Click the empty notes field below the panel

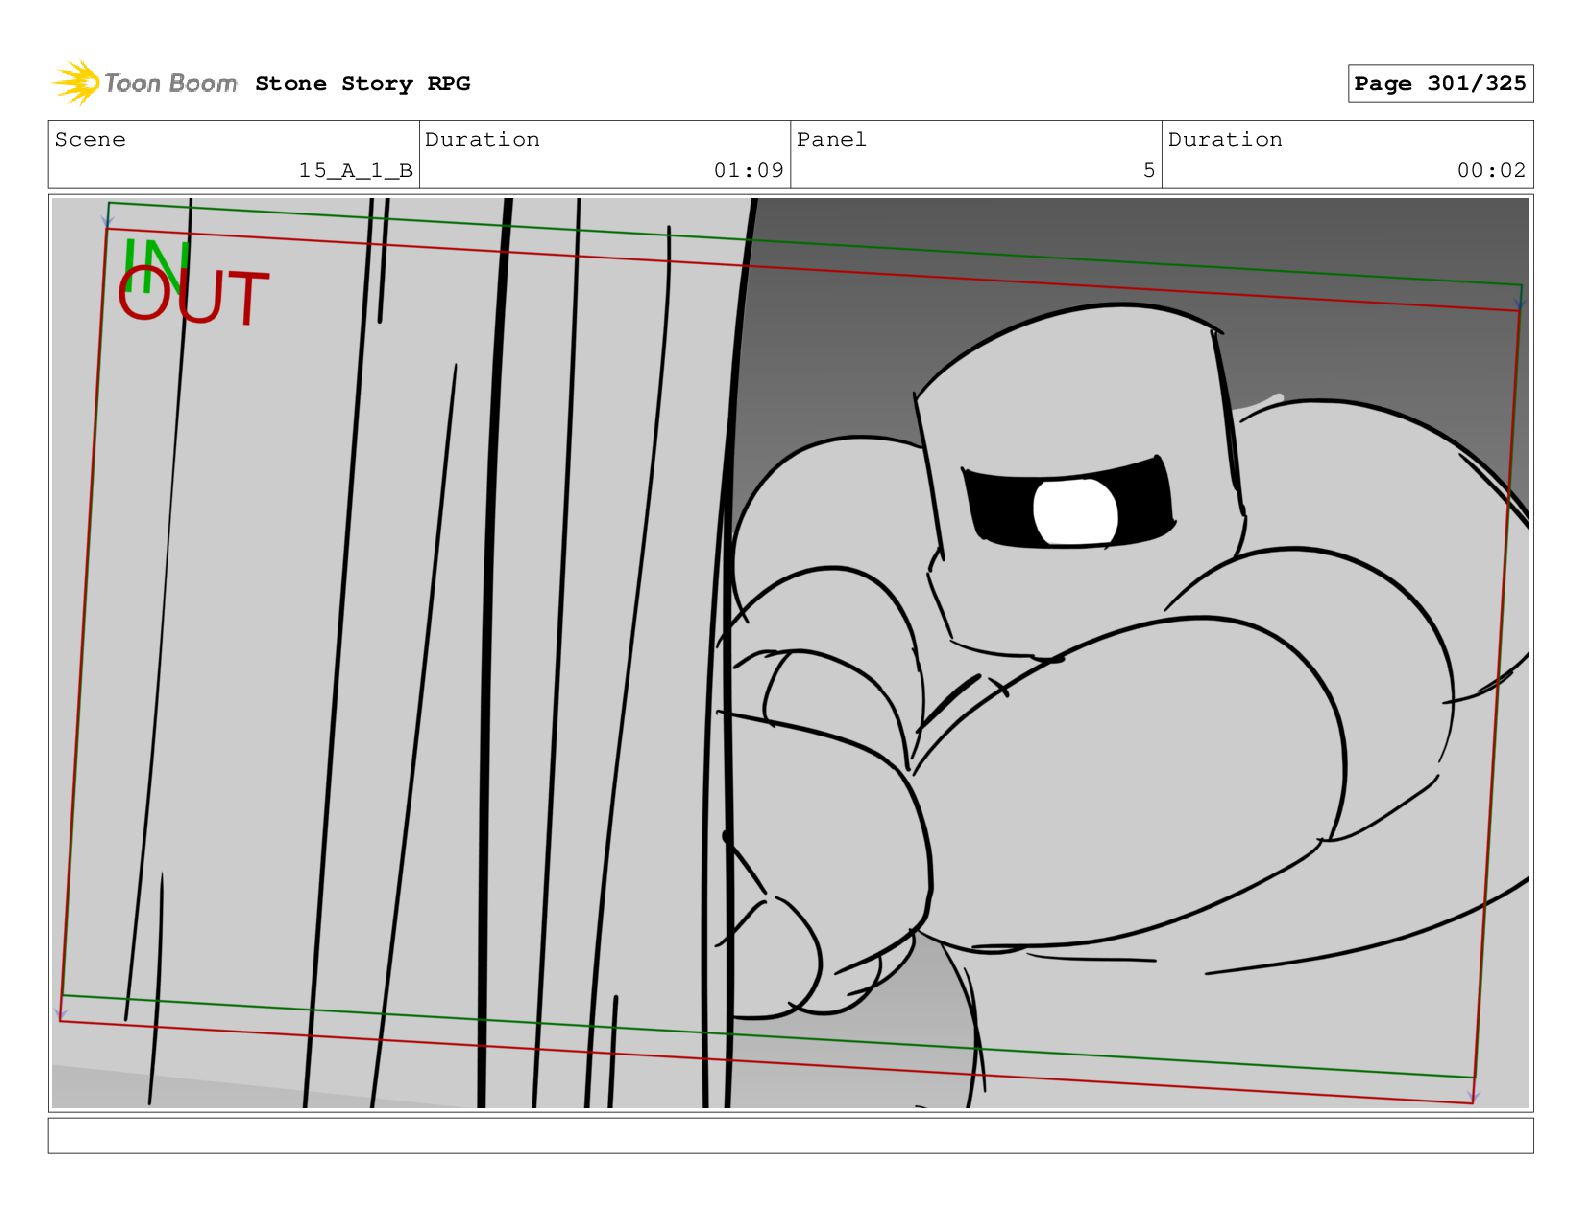coord(790,1136)
